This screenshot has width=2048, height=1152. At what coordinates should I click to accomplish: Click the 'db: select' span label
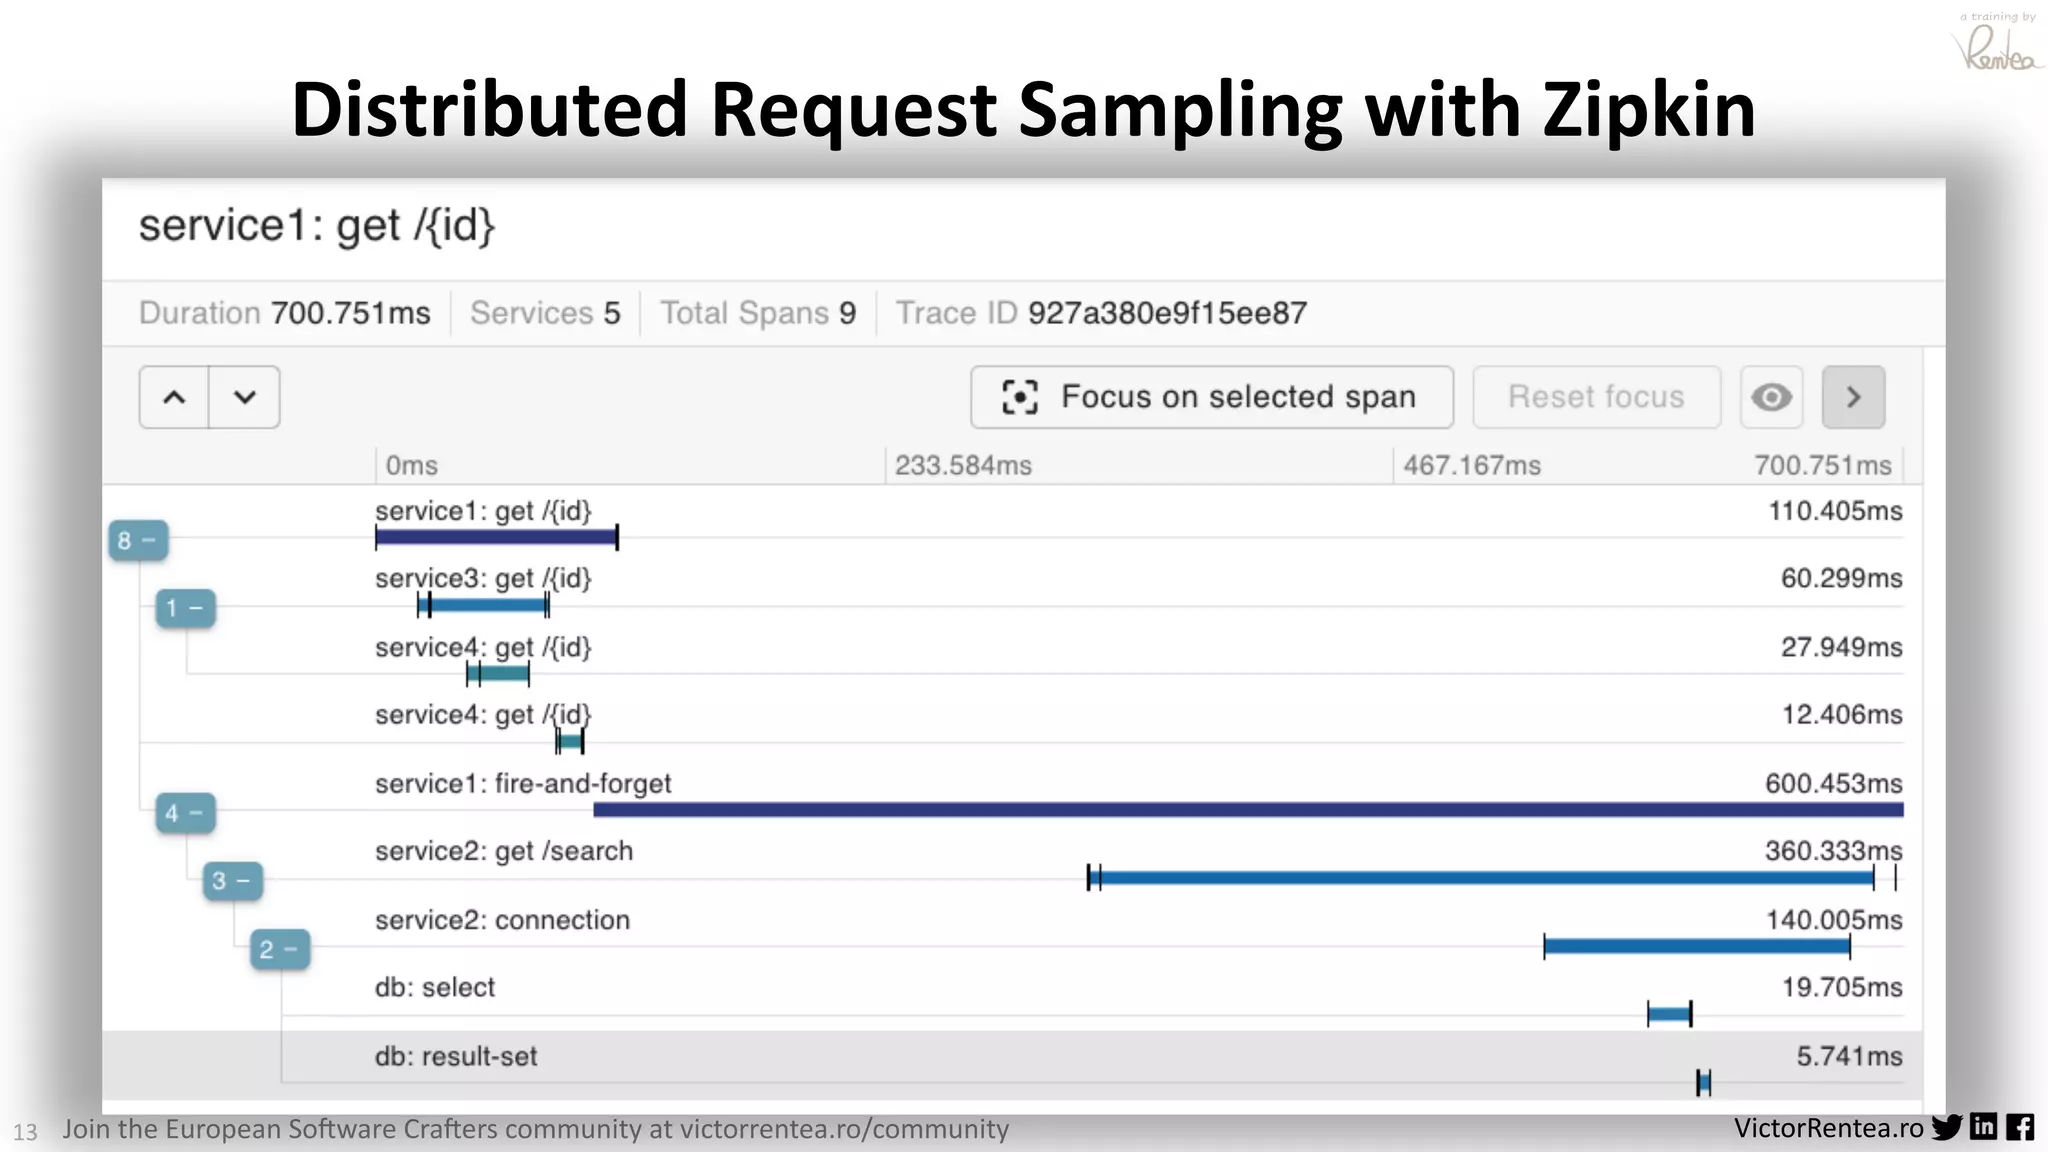435,988
